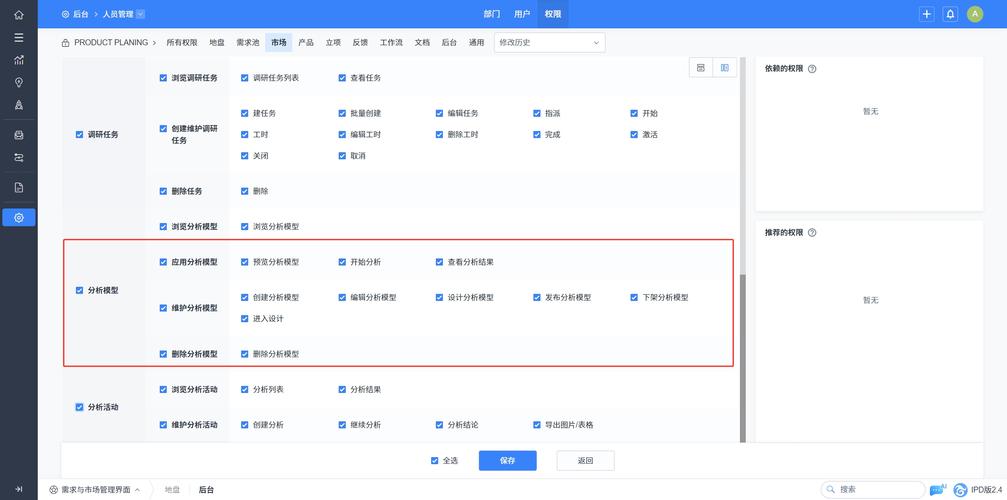This screenshot has height=500, width=1007.
Task: Open the settings gear sidebar icon
Action: pyautogui.click(x=19, y=218)
